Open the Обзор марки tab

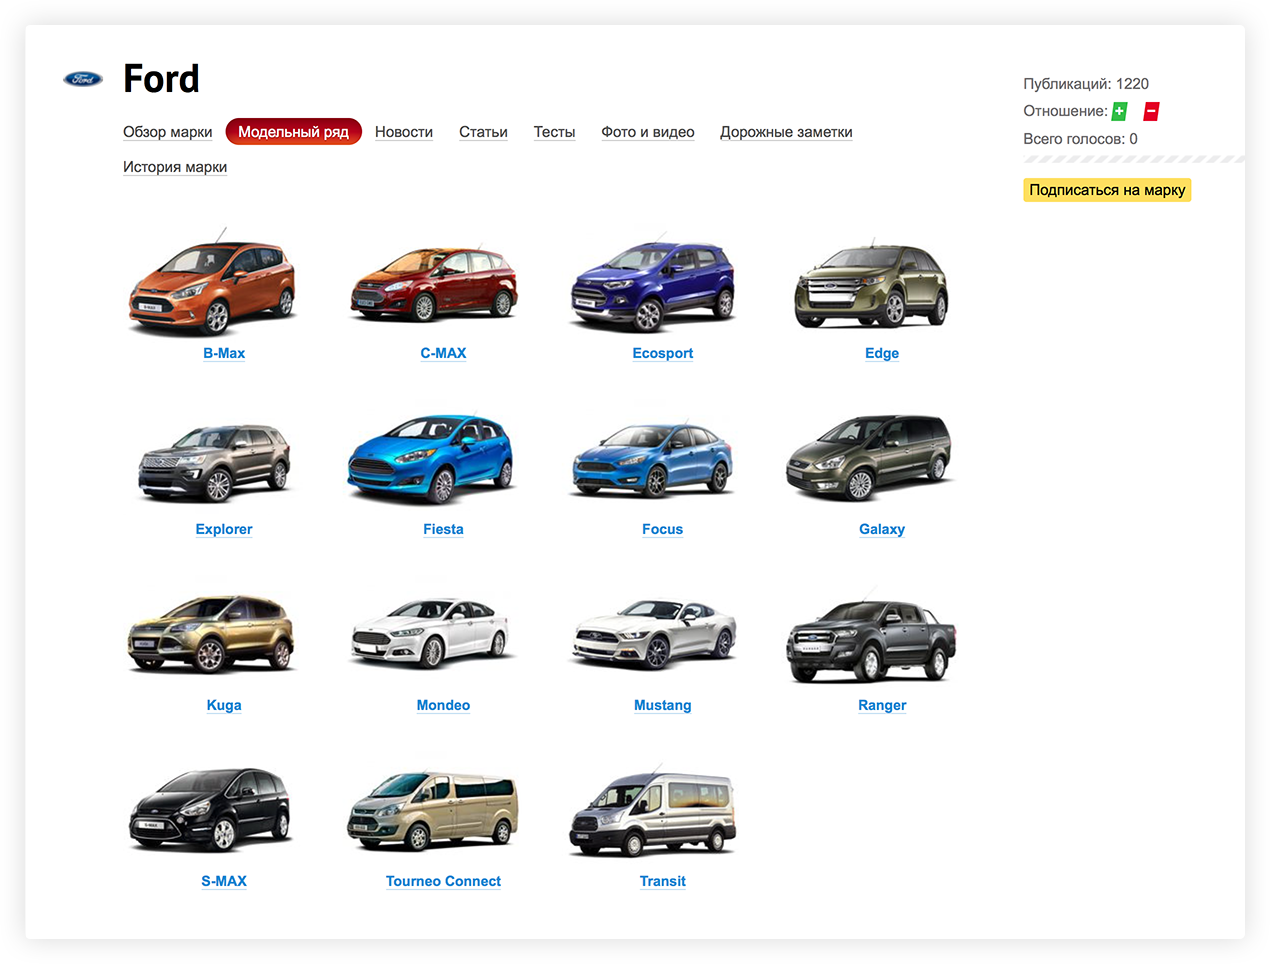[167, 132]
